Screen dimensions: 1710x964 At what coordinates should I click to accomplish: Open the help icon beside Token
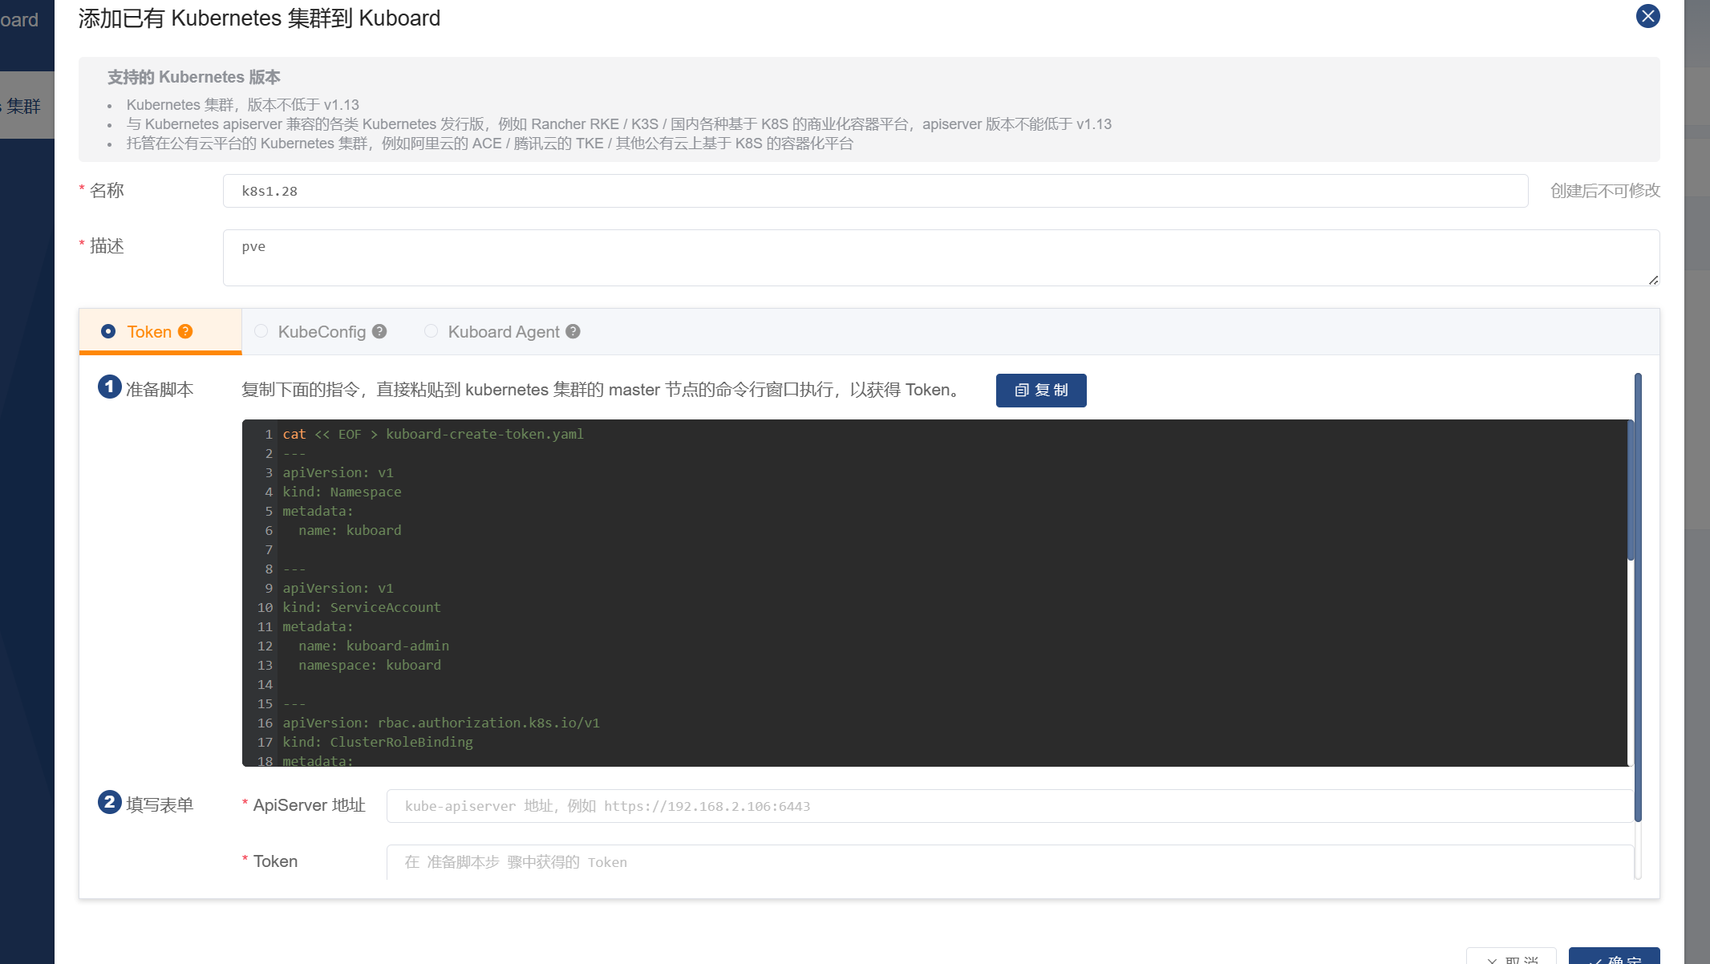click(185, 332)
